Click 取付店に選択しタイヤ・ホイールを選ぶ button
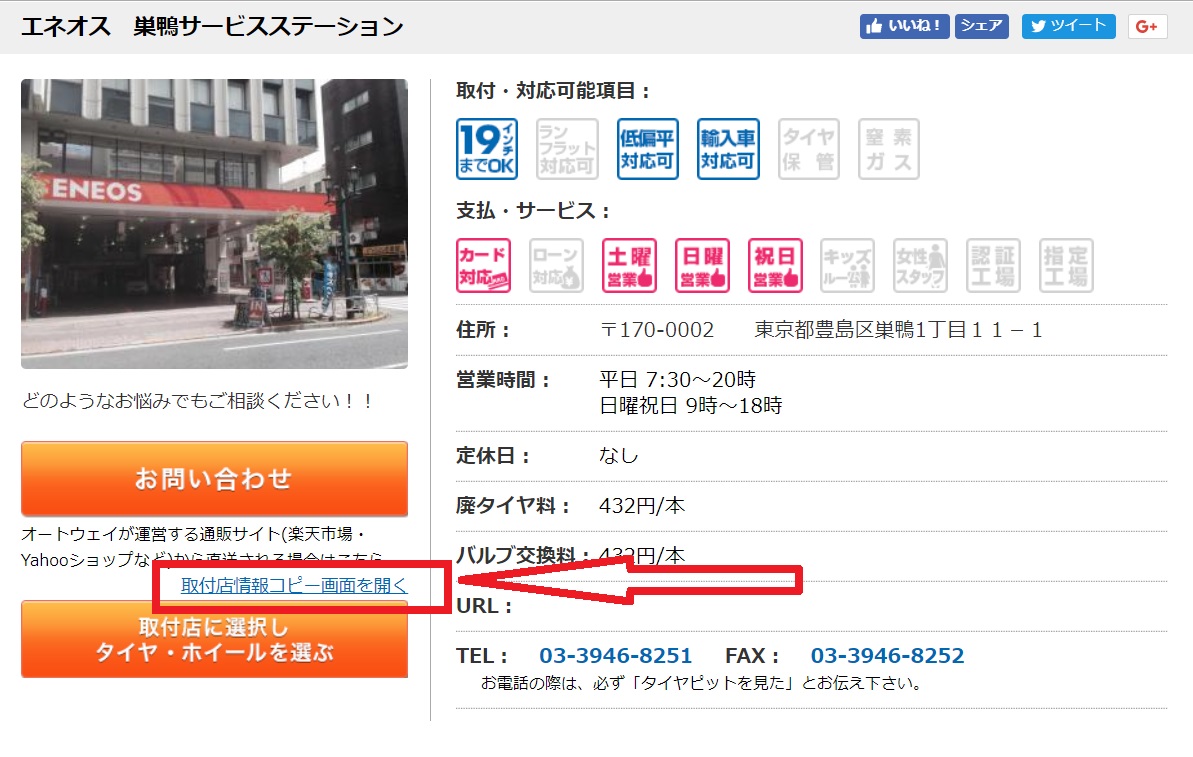This screenshot has width=1193, height=757. tap(215, 640)
